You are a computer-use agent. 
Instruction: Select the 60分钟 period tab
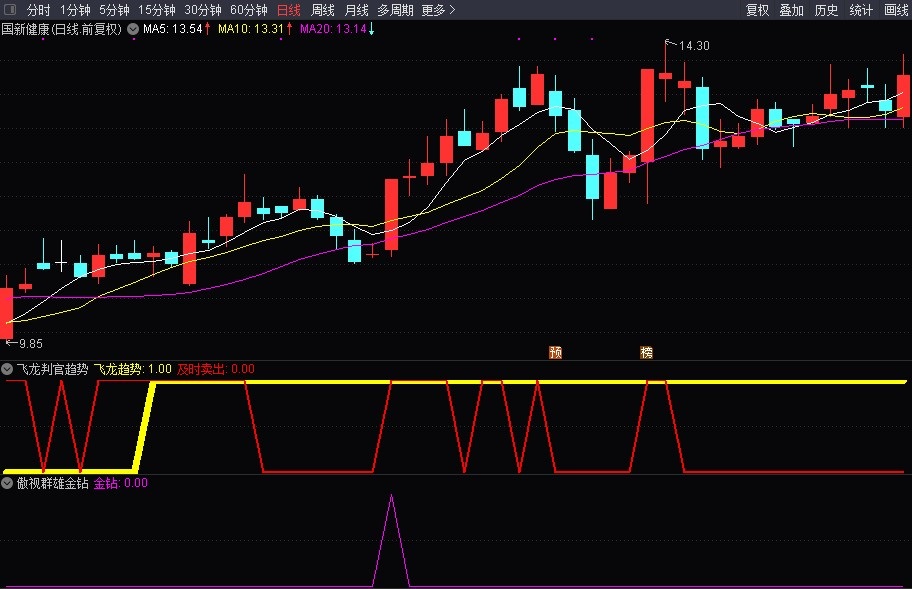[249, 10]
